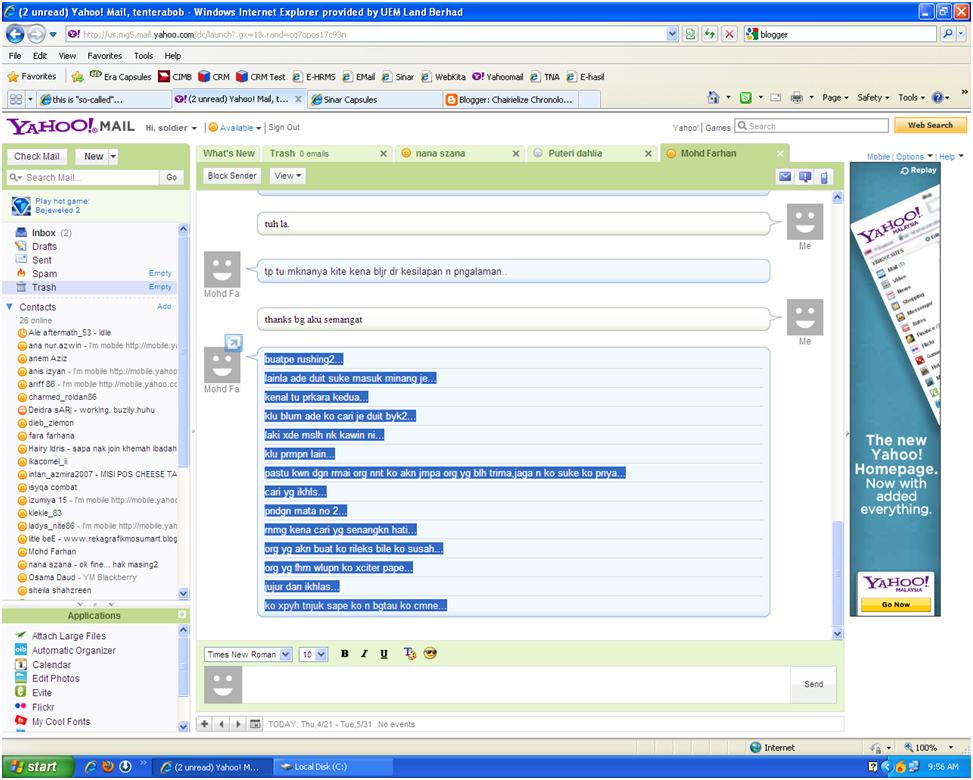The width and height of the screenshot is (973, 780).
Task: Open the Inbox folder
Action: coord(43,233)
